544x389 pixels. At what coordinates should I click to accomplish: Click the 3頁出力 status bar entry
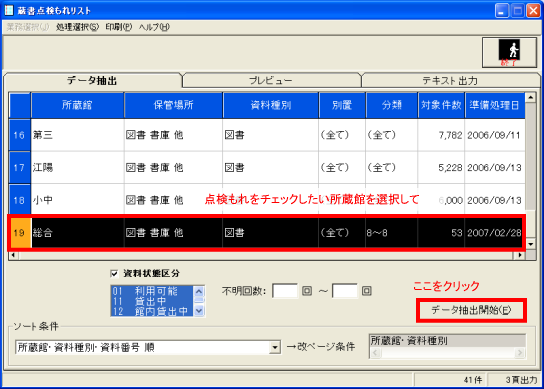pyautogui.click(x=513, y=380)
